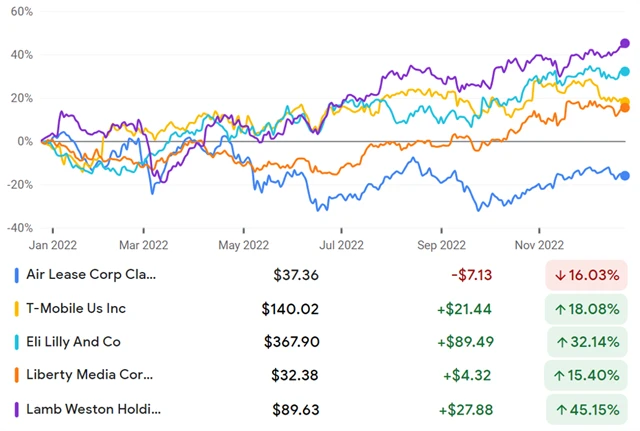The width and height of the screenshot is (640, 431).
Task: Click the green 45.15% gain badge
Action: coord(587,409)
